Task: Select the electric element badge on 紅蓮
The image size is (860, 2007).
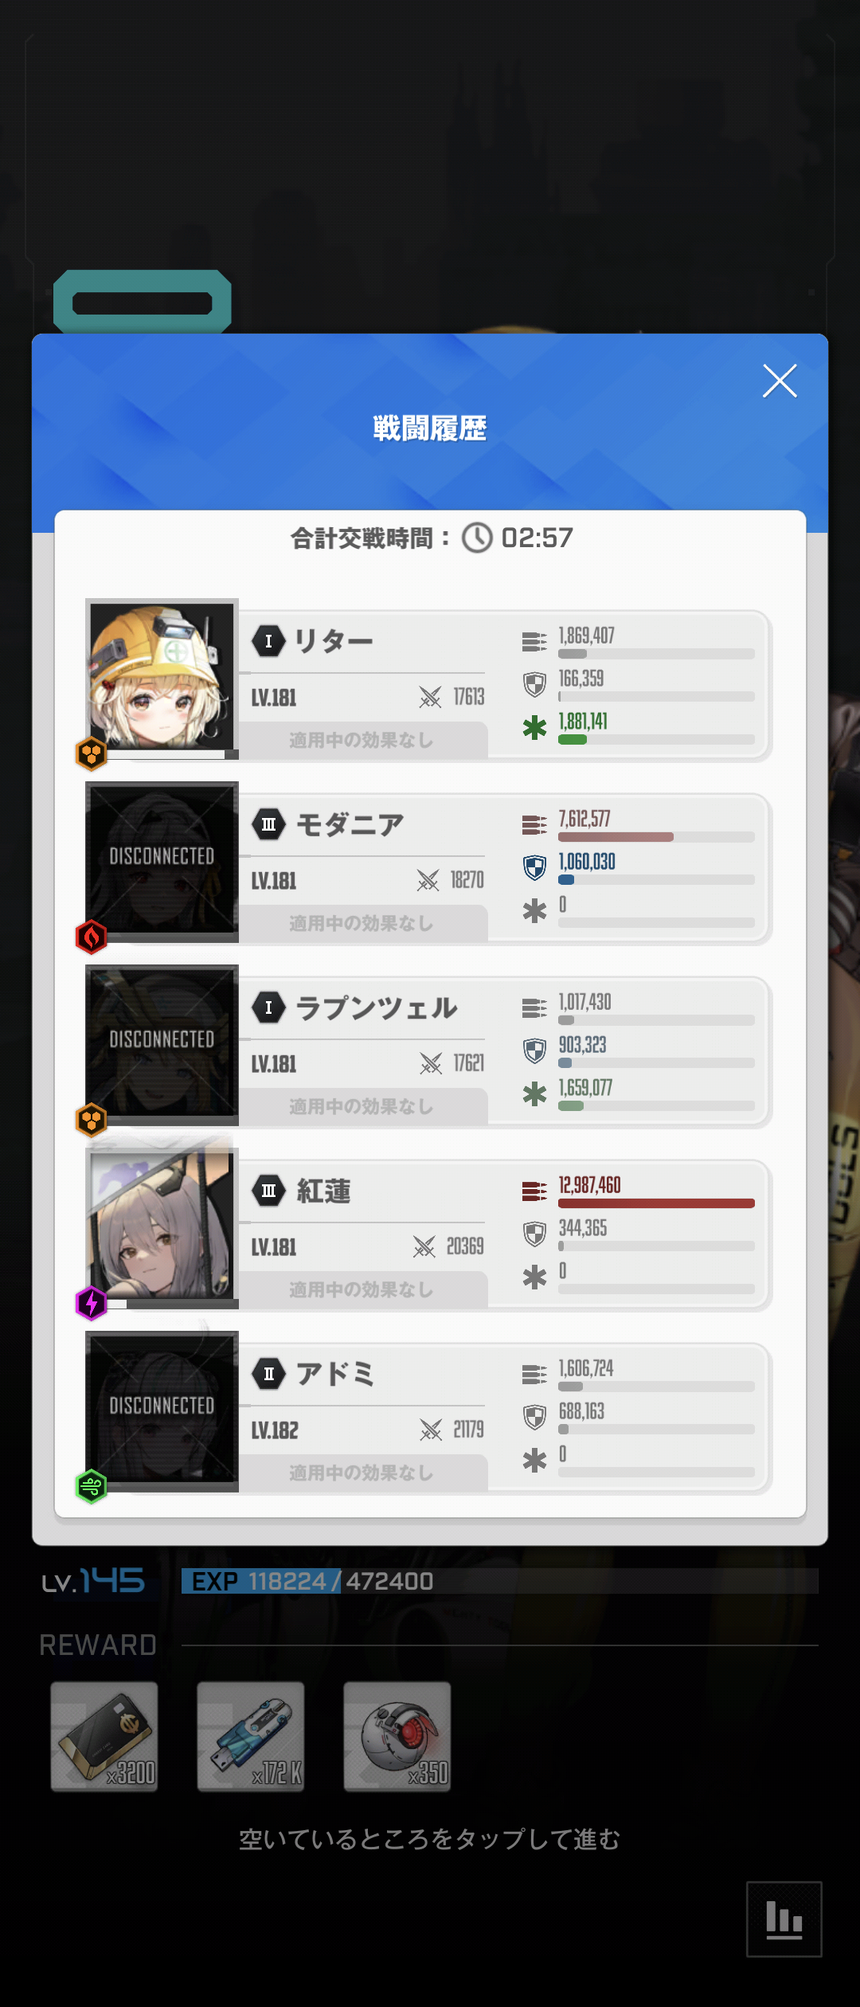Action: [92, 1303]
